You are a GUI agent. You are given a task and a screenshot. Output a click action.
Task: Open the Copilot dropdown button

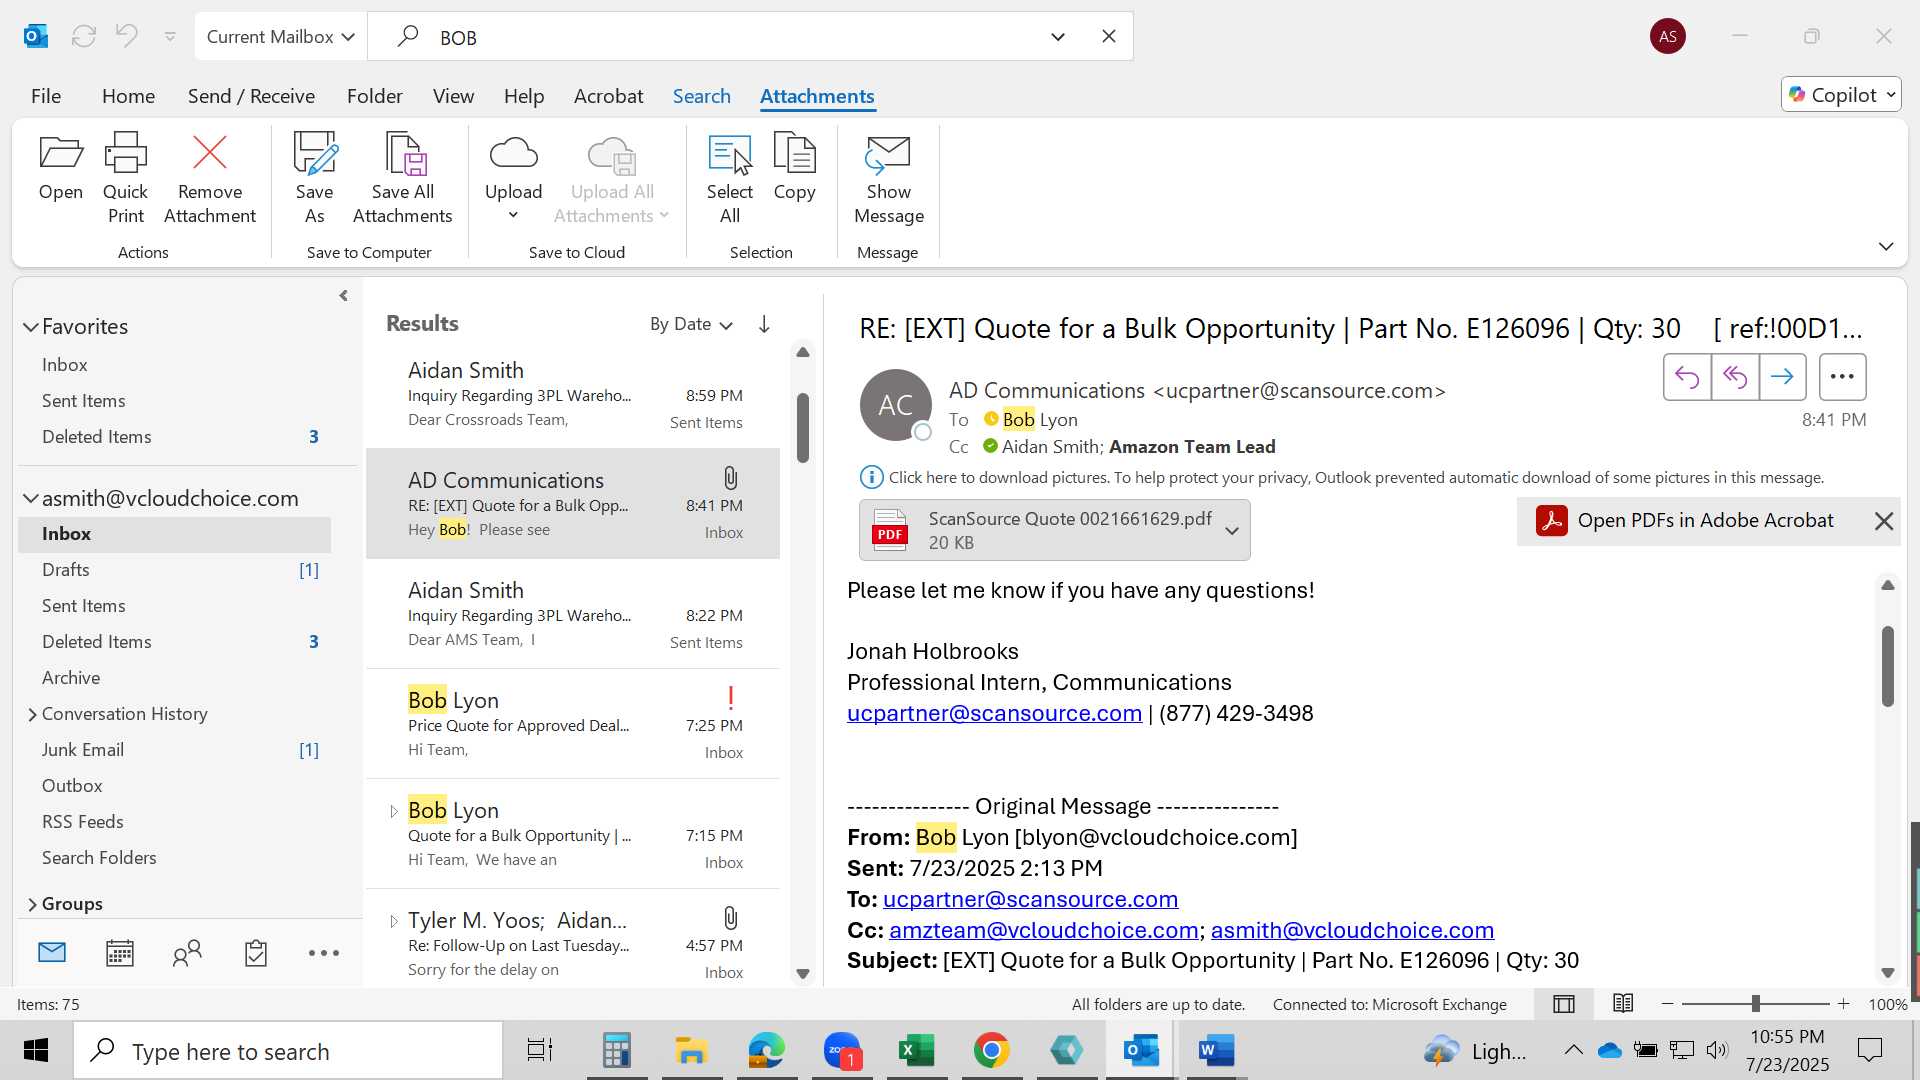tap(1841, 95)
